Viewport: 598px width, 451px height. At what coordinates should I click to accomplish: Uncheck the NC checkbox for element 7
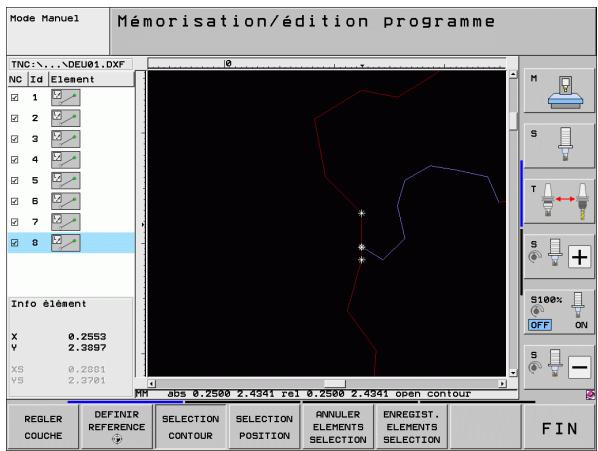14,222
